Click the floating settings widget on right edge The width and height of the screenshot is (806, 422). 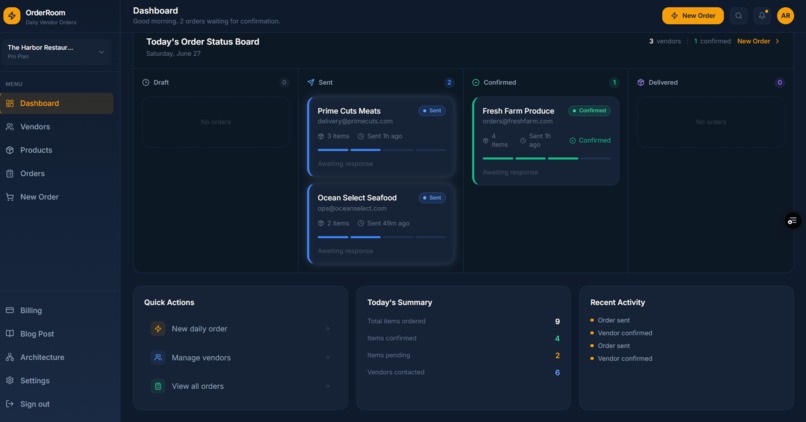[792, 221]
